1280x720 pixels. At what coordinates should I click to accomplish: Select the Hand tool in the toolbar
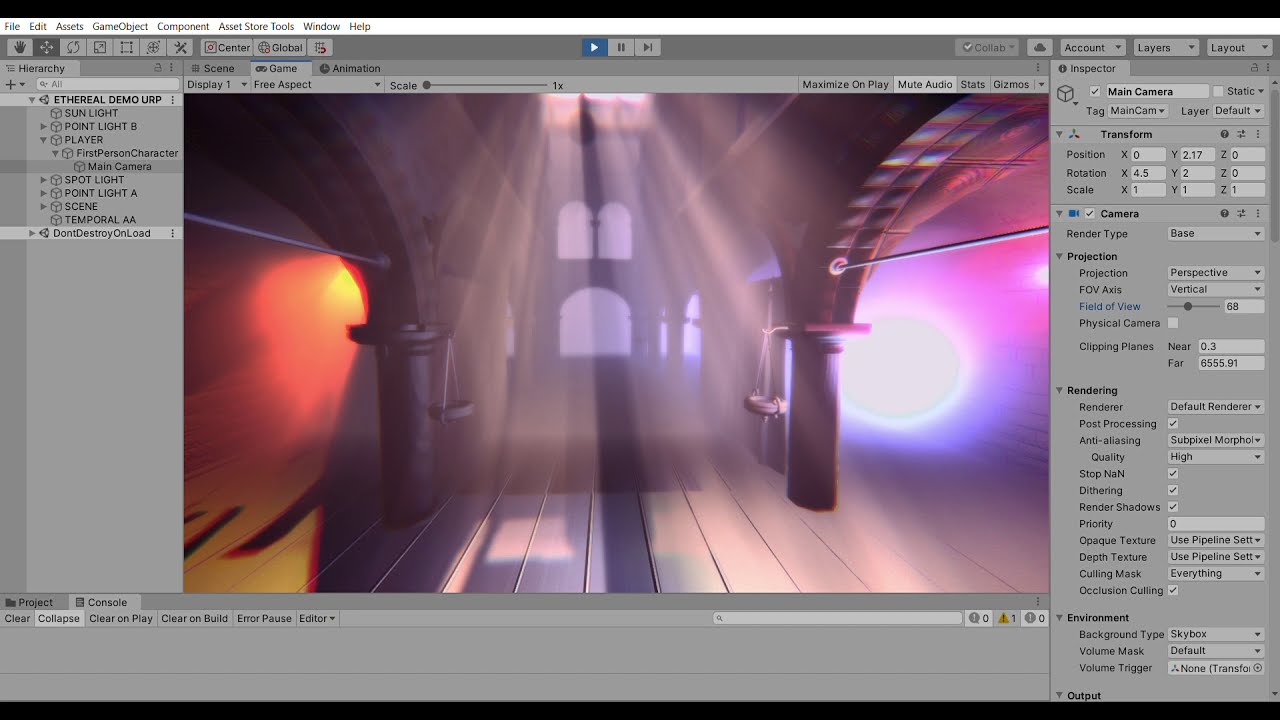tap(19, 47)
